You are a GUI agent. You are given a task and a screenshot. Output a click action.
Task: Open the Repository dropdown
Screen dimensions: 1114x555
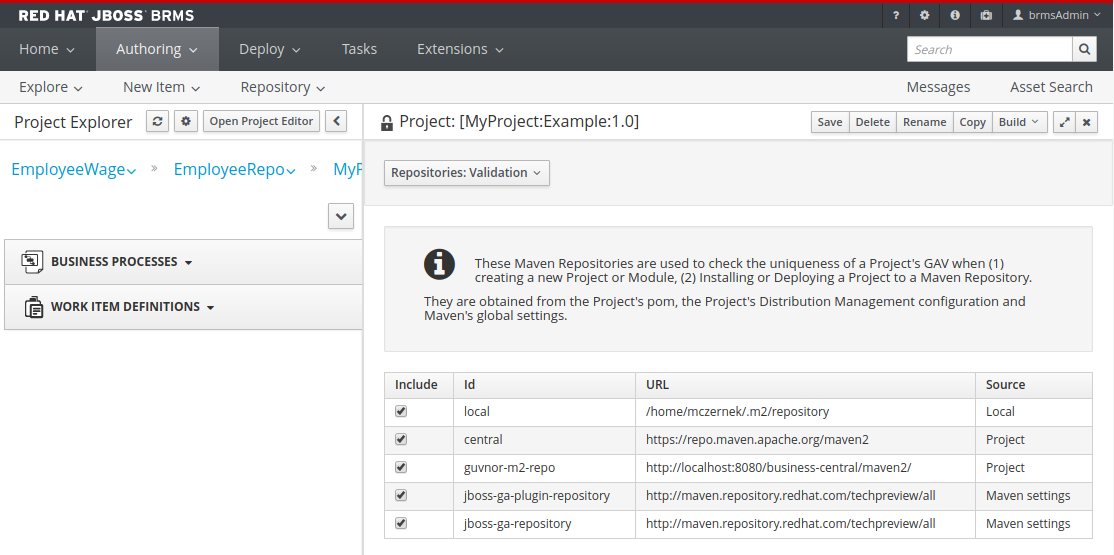[x=283, y=87]
